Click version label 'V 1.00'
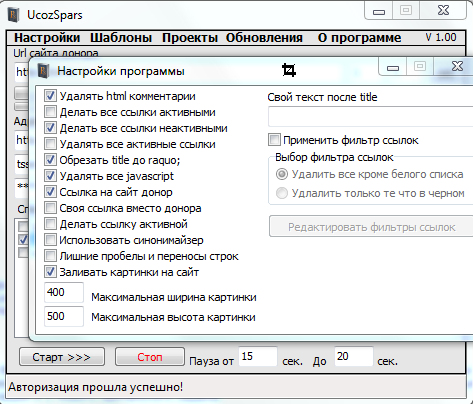This screenshot has width=473, height=404. click(441, 37)
